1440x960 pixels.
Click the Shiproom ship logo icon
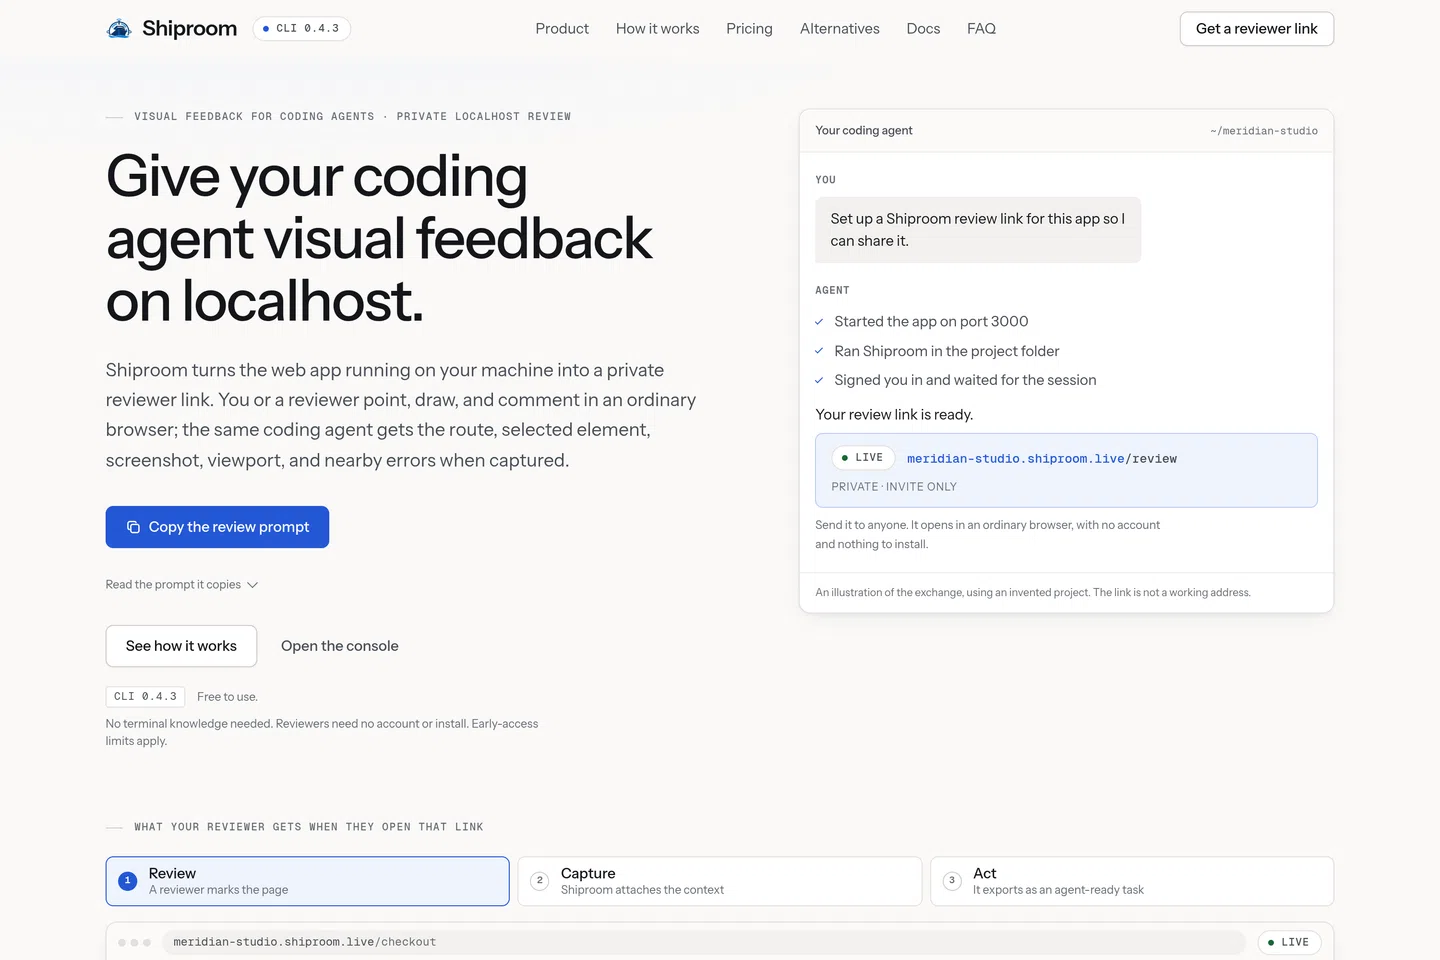coord(119,29)
